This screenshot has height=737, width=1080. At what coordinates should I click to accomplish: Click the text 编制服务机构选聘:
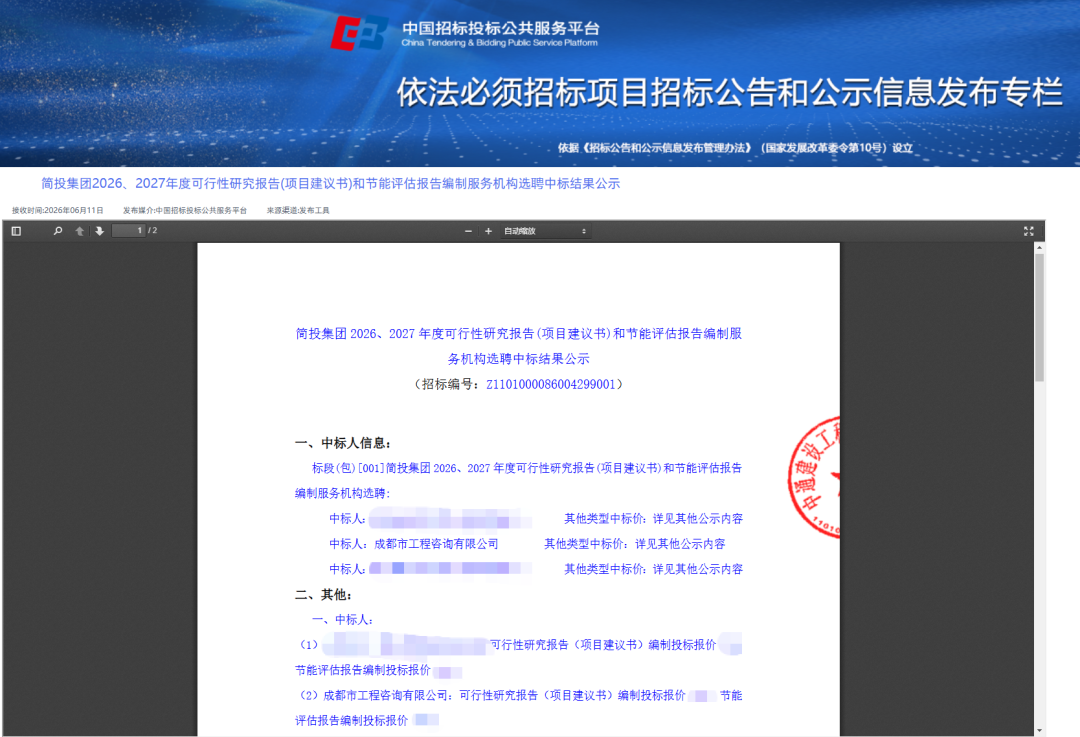click(x=343, y=494)
